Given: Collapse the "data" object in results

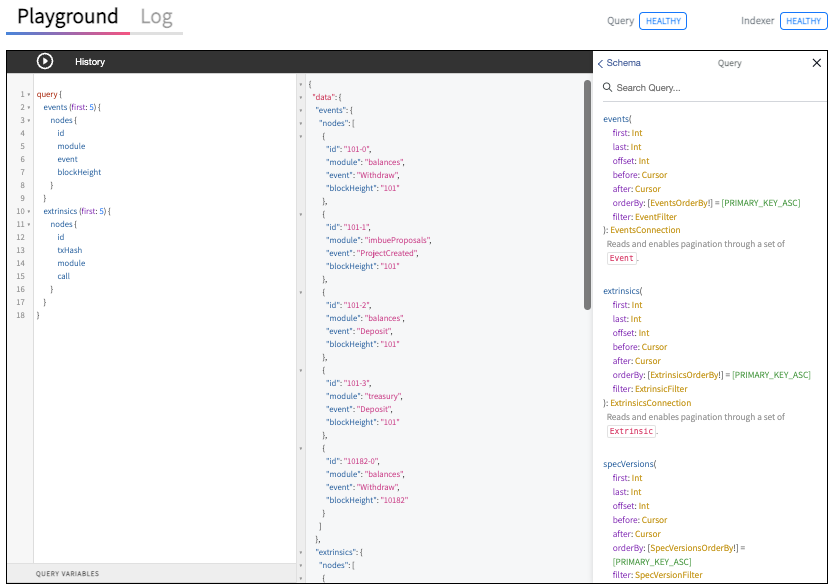Looking at the screenshot, I should pyautogui.click(x=301, y=97).
